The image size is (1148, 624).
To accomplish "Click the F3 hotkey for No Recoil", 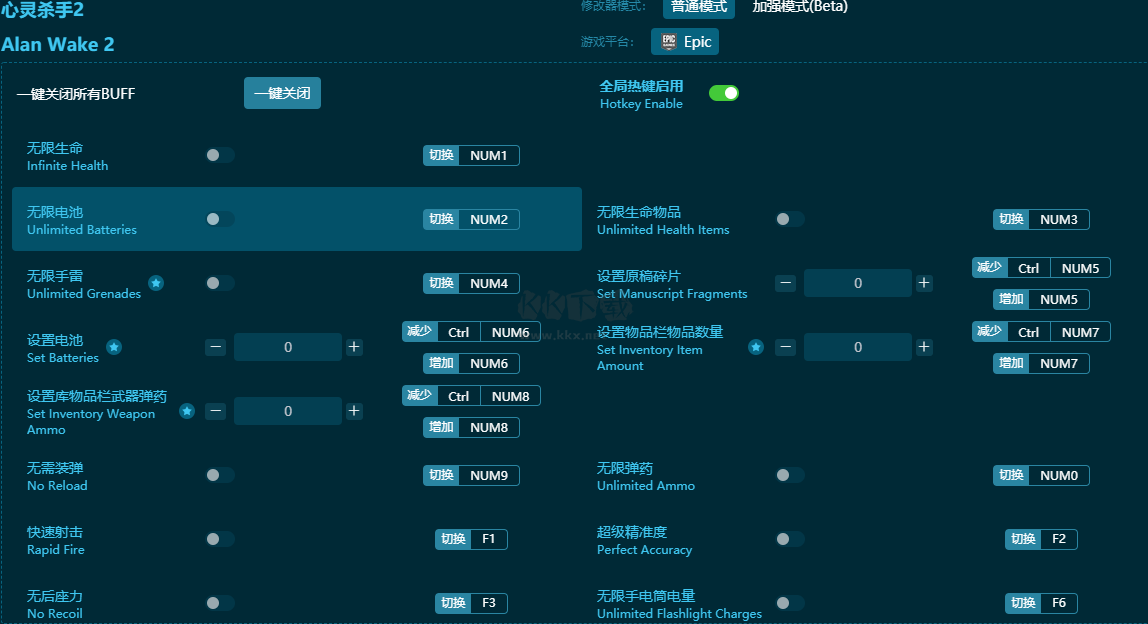I will click(472, 603).
